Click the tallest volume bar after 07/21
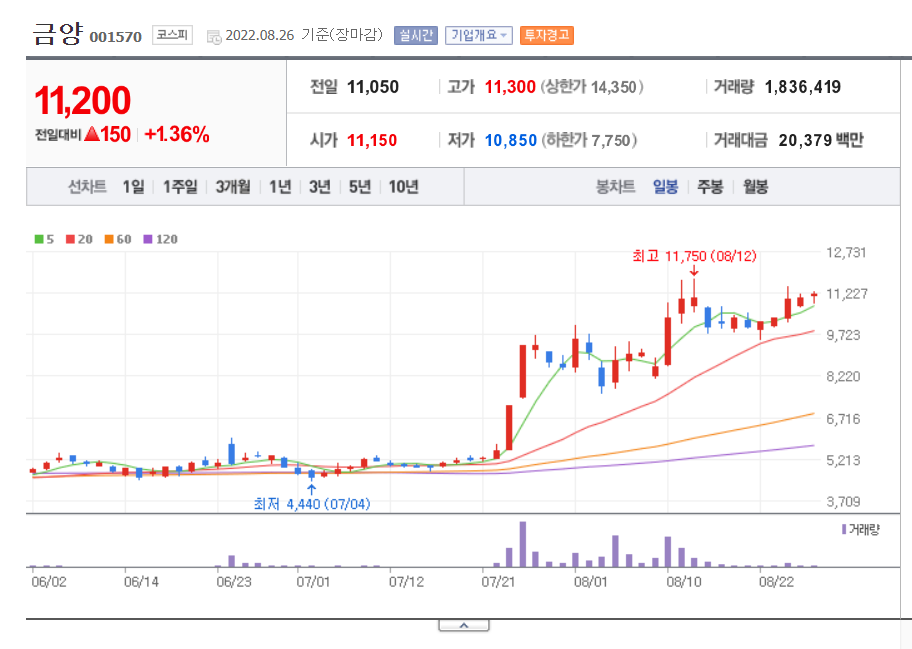 [523, 544]
